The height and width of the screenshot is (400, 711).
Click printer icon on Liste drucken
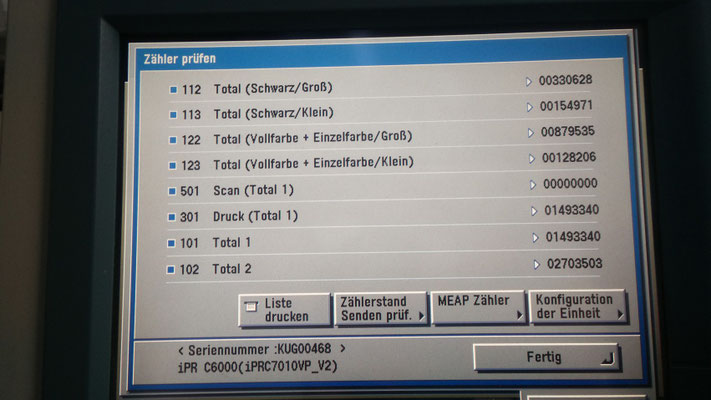(251, 307)
